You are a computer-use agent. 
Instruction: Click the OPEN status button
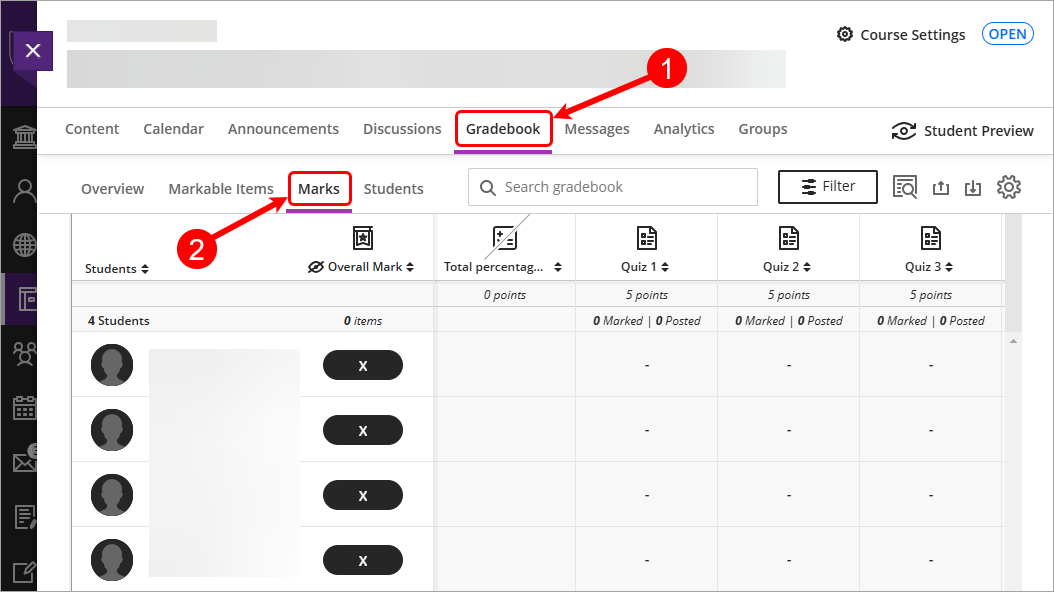point(1007,33)
